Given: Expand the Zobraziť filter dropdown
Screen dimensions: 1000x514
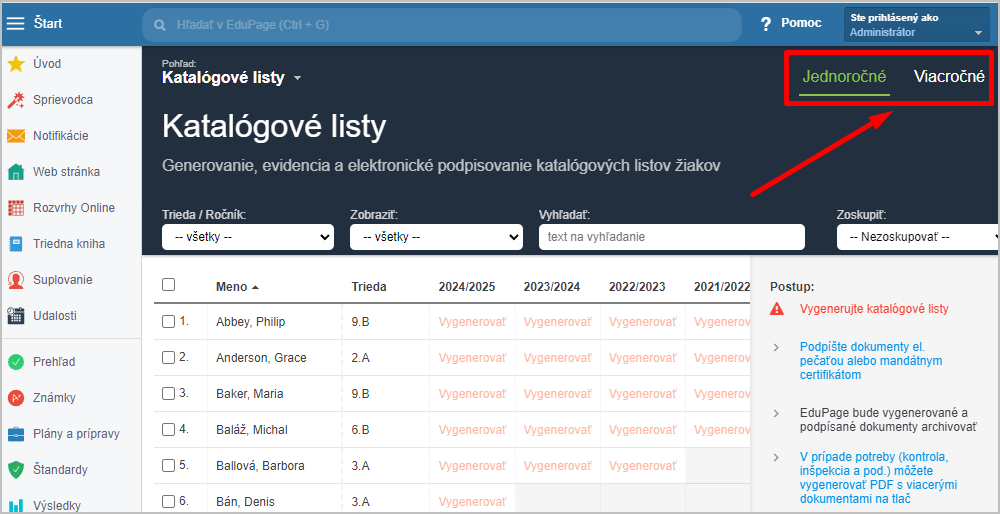Looking at the screenshot, I should click(436, 237).
